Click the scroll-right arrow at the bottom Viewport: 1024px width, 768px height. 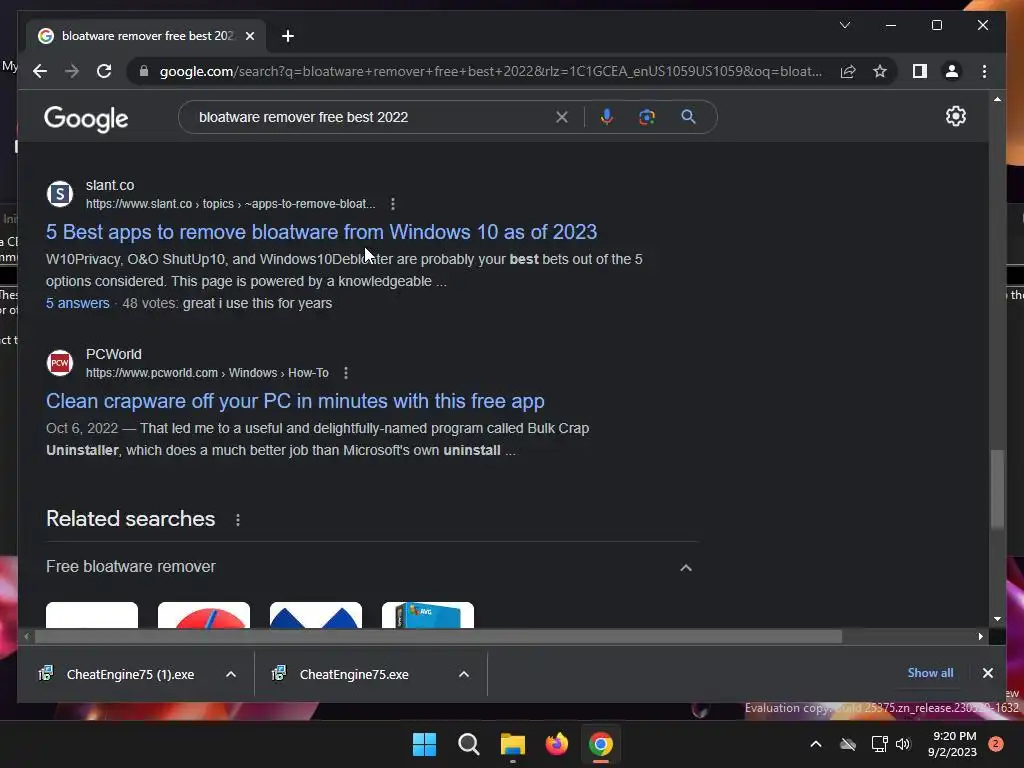980,637
